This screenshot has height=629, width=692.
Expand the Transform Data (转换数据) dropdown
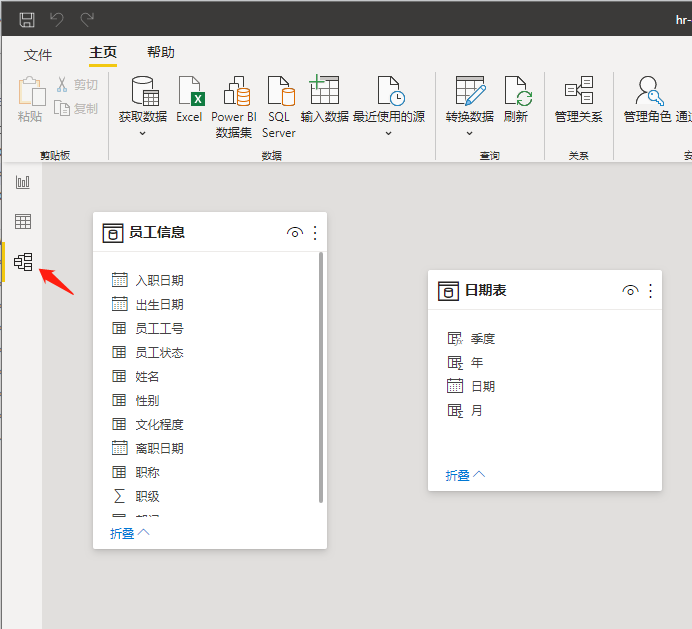(x=469, y=133)
